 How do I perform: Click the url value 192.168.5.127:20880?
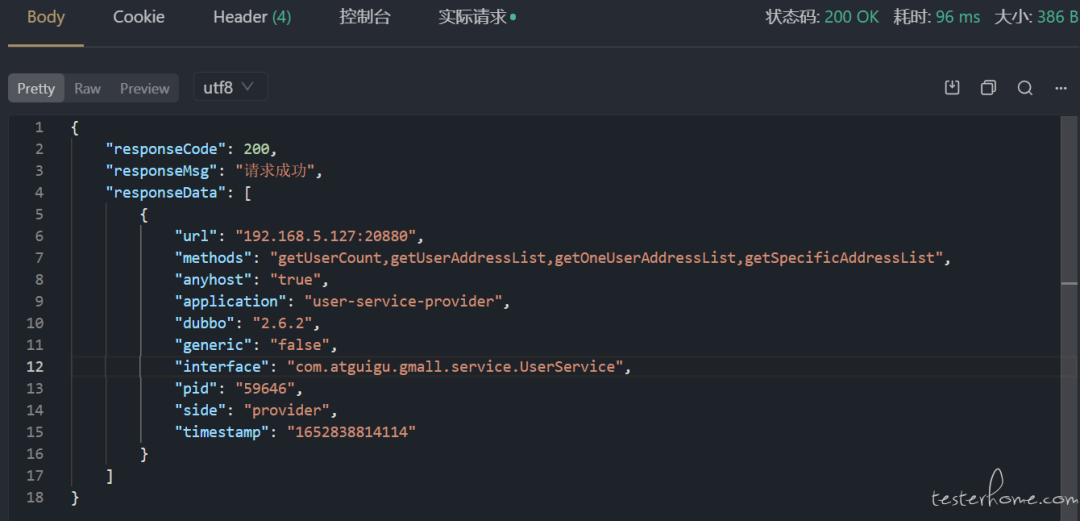click(x=330, y=236)
